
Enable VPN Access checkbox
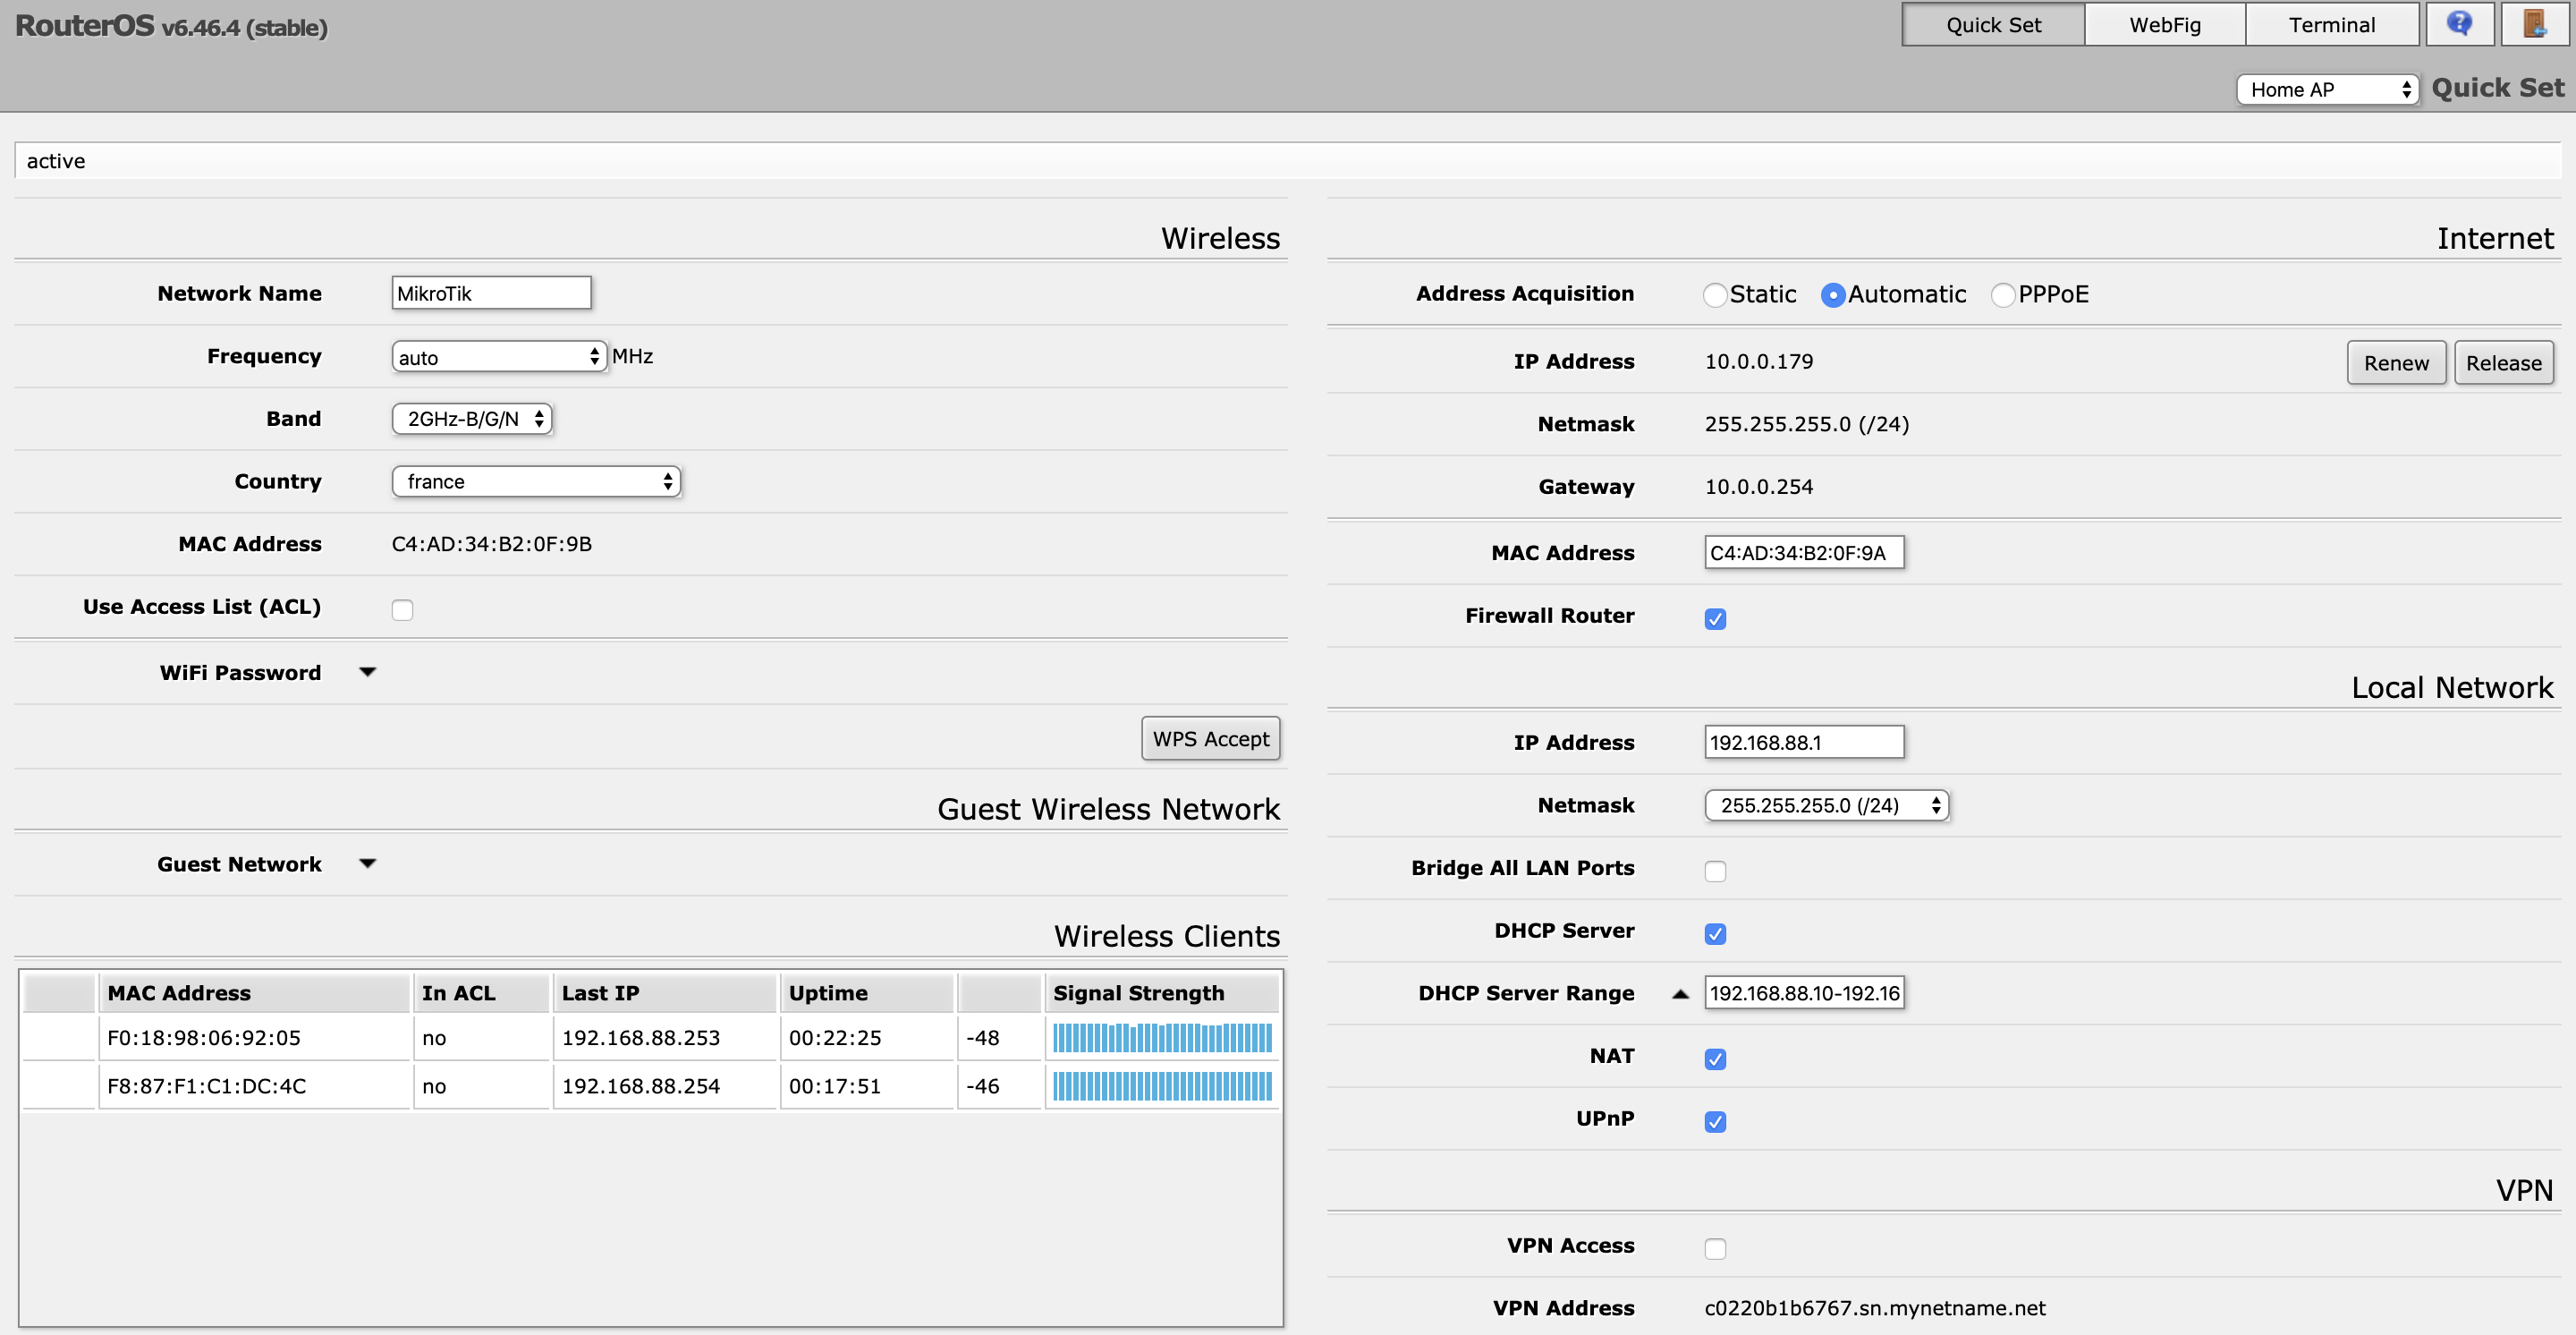[1715, 1249]
